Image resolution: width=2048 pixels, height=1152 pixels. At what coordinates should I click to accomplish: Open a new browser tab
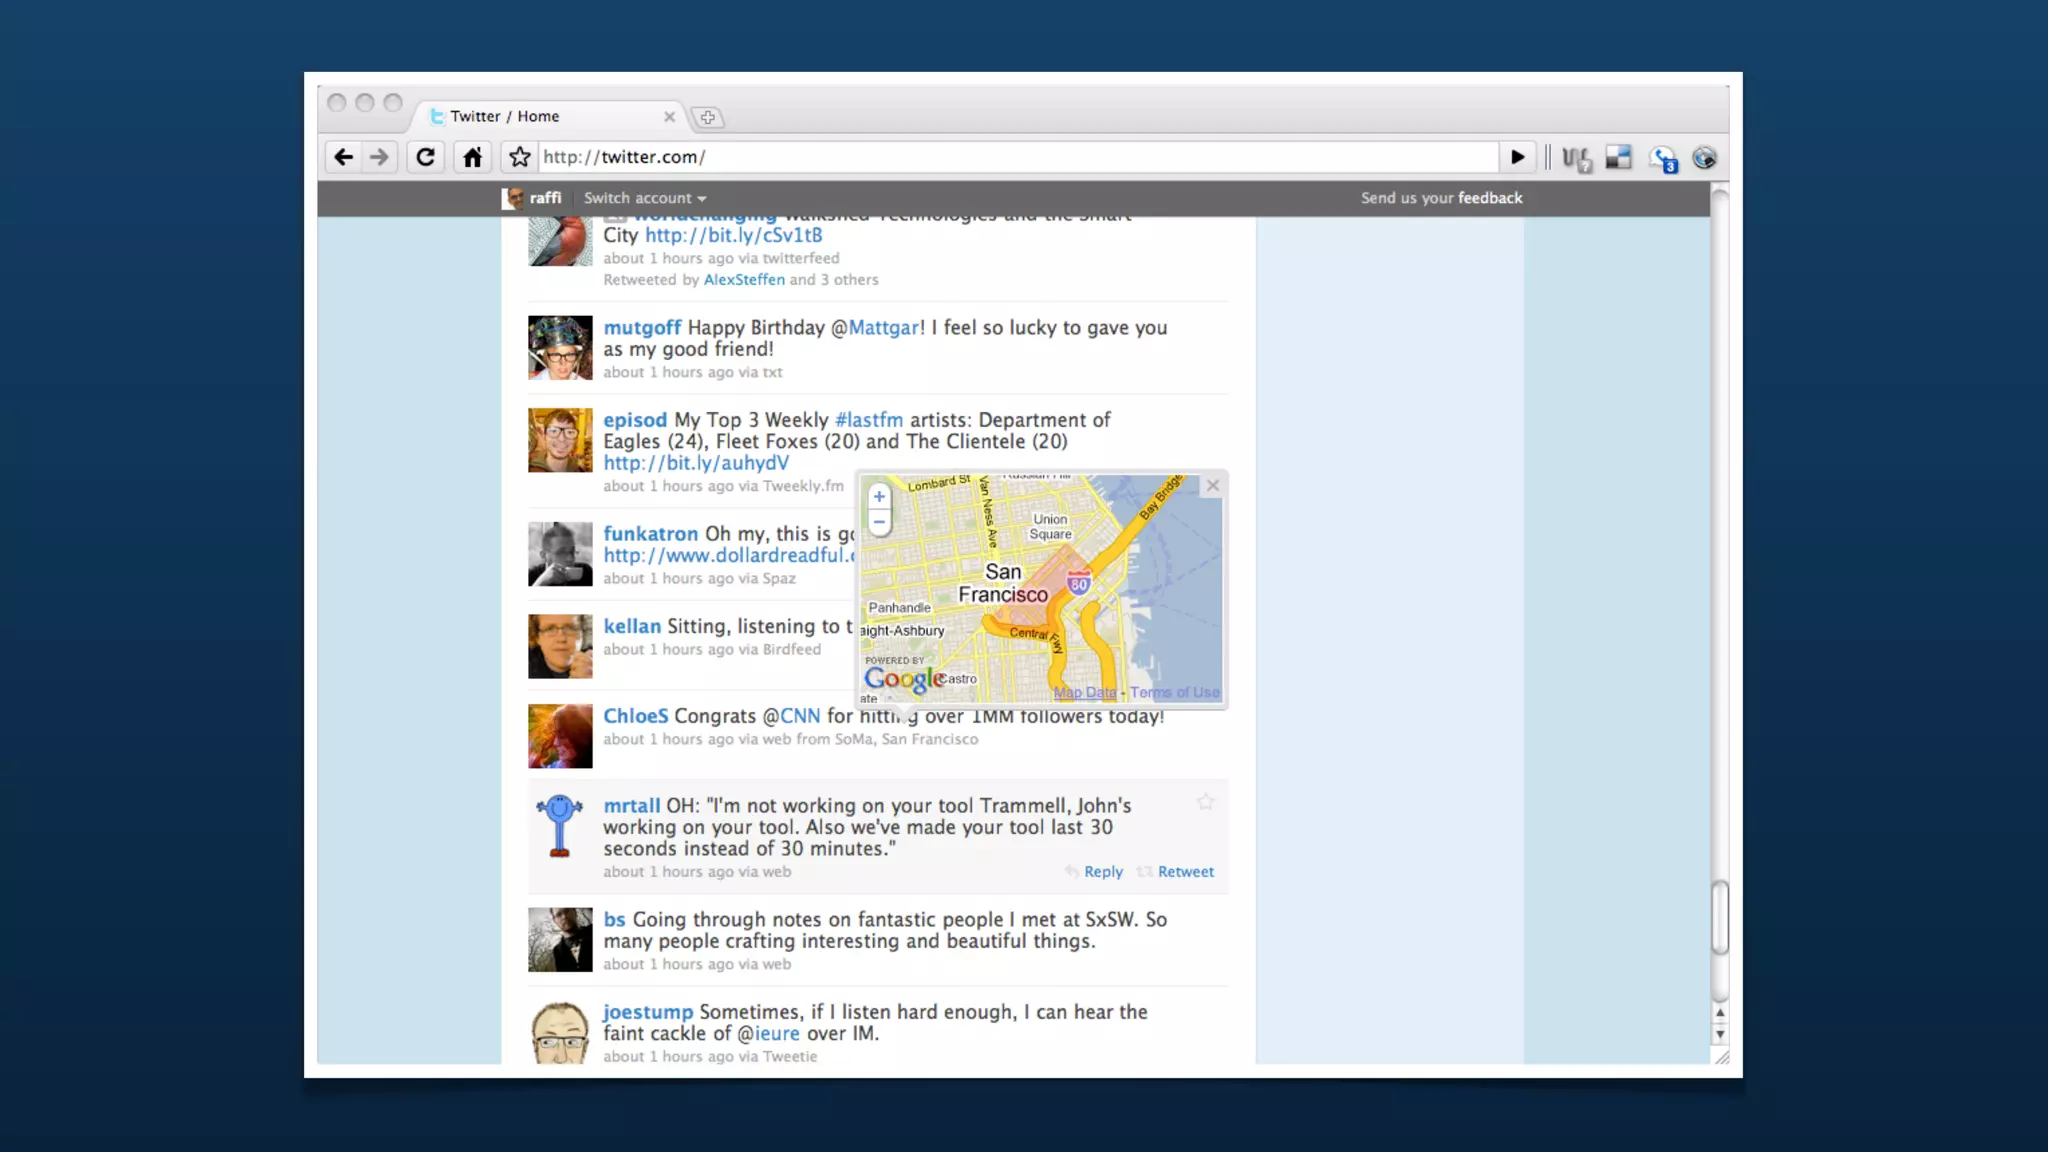click(707, 117)
